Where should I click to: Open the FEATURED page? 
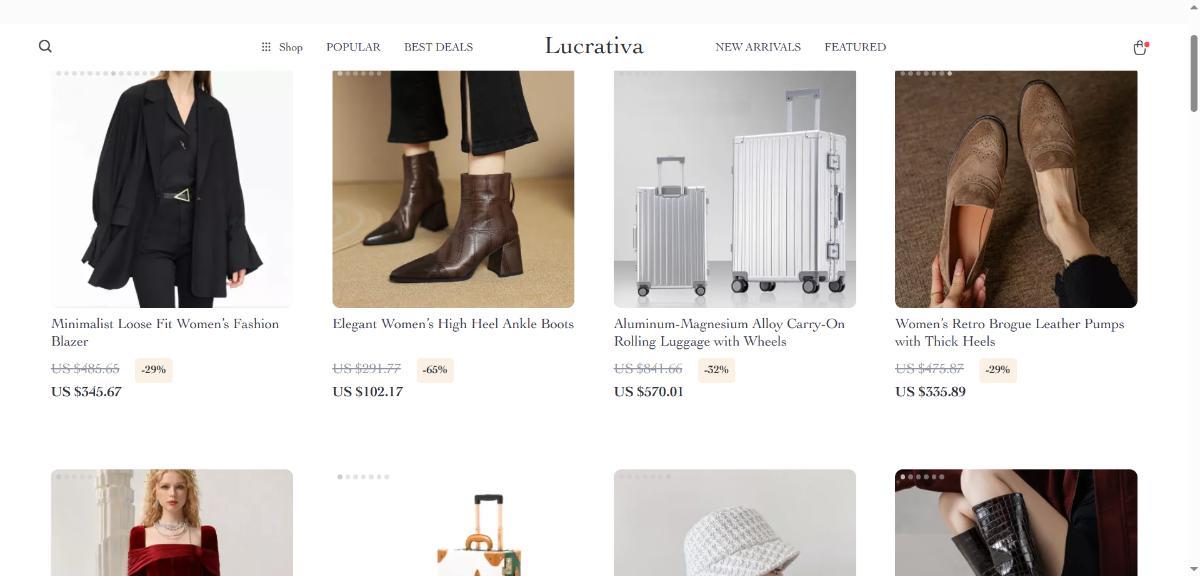(855, 47)
